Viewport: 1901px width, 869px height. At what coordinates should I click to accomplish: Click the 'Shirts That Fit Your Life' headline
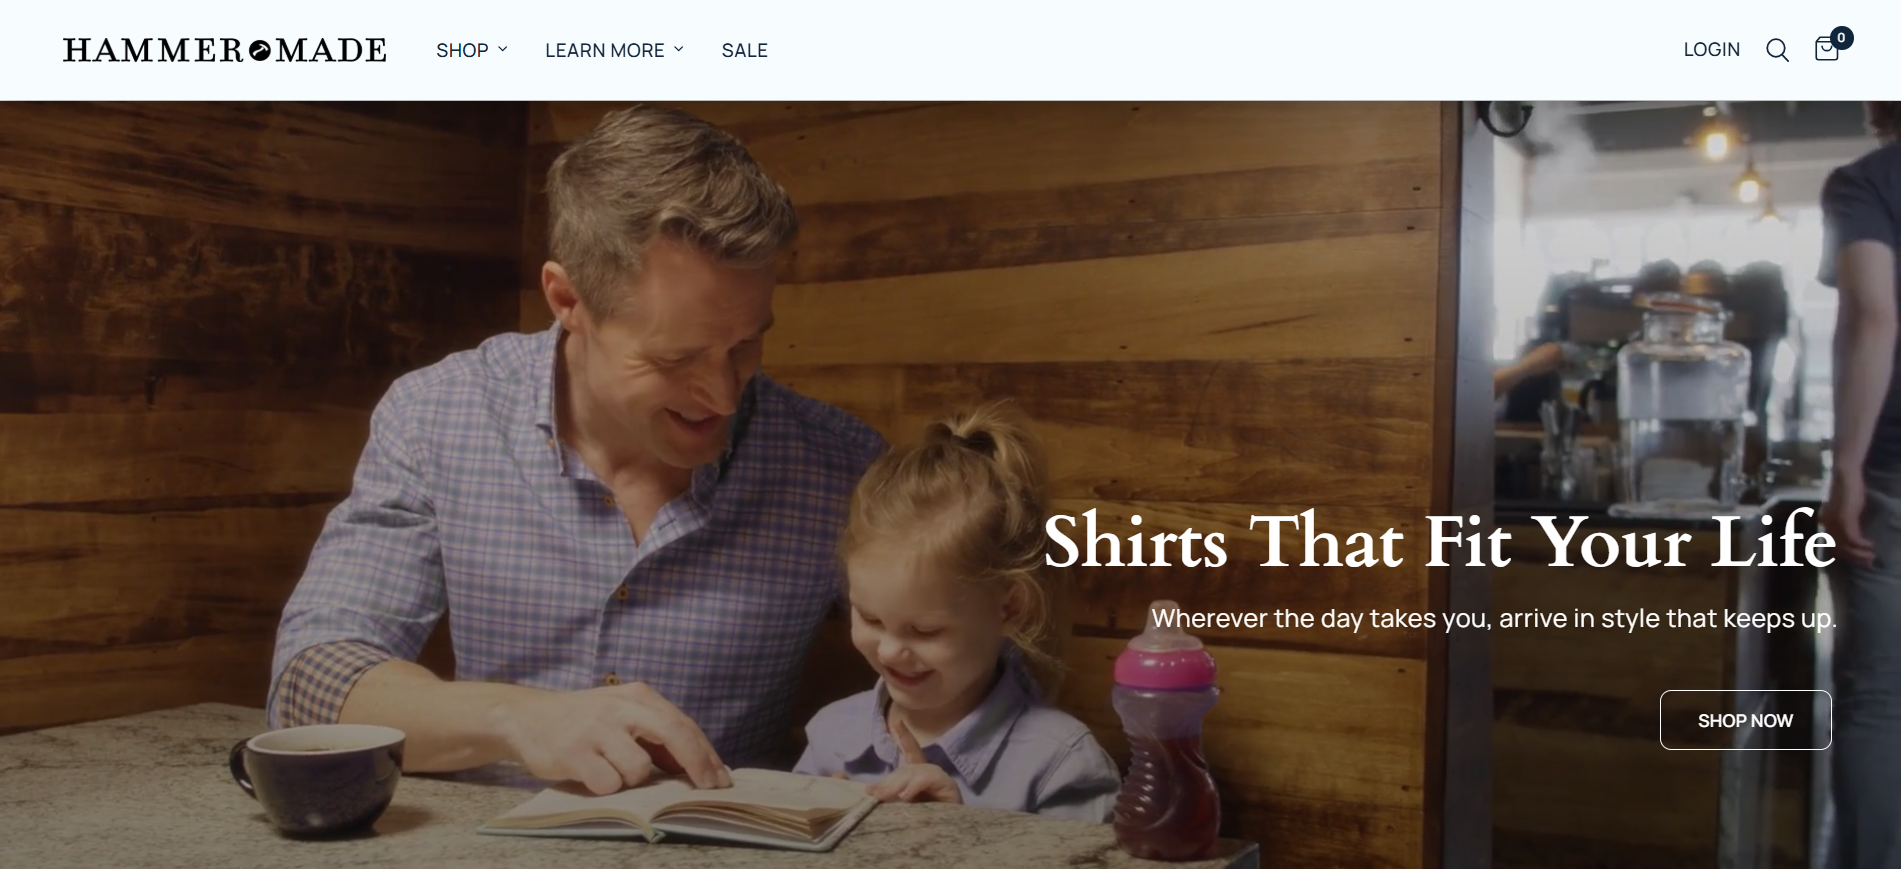1439,541
